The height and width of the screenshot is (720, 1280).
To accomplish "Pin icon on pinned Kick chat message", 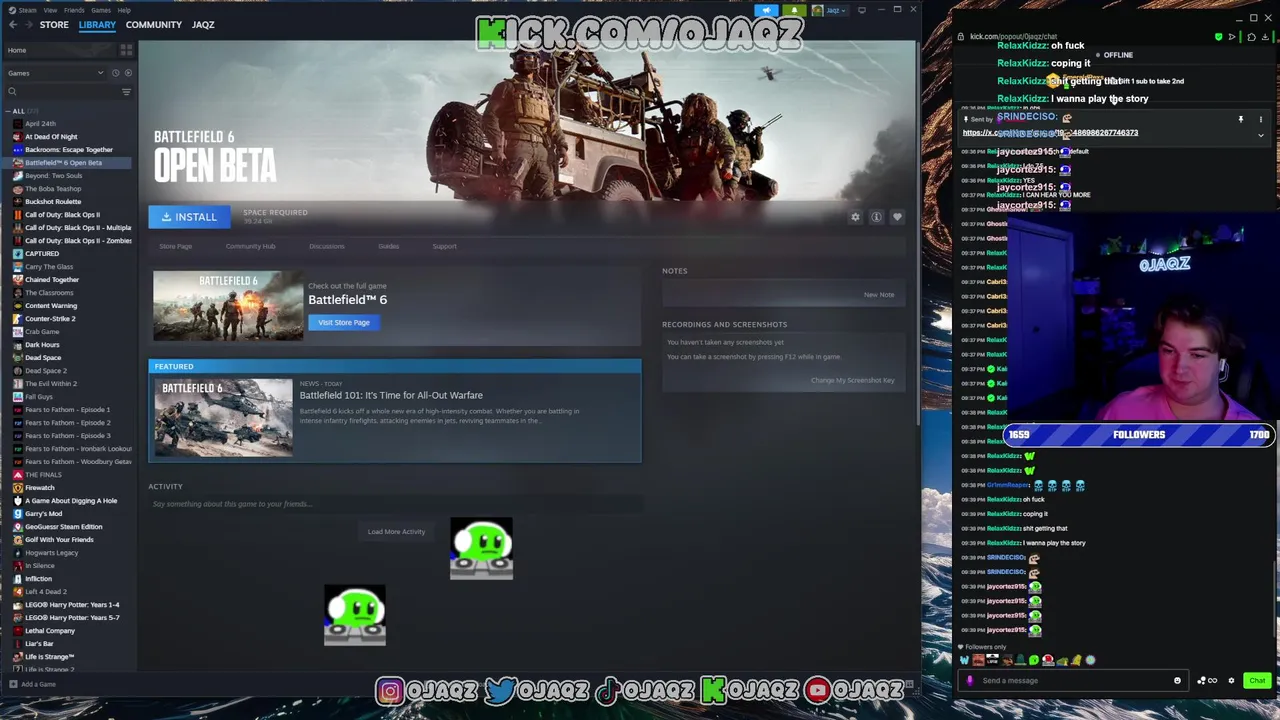I will (x=1241, y=119).
